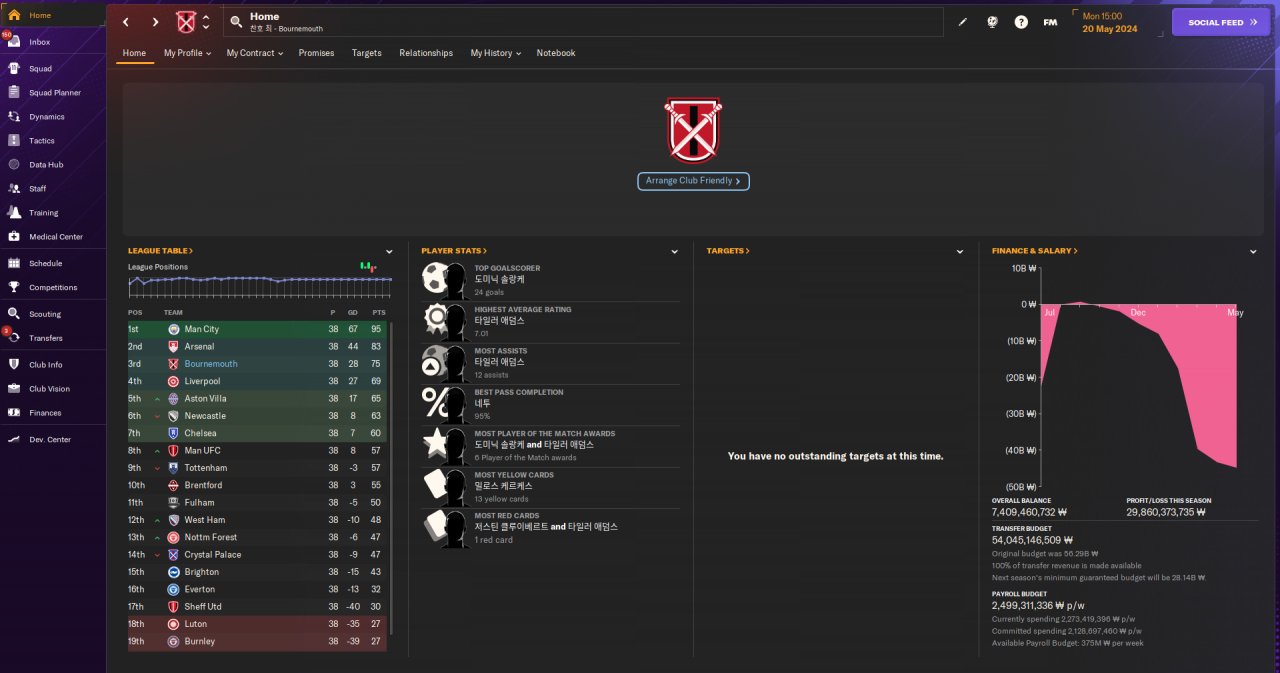Go forward with the right arrow
Screen dimensions: 1280x673
tap(155, 22)
